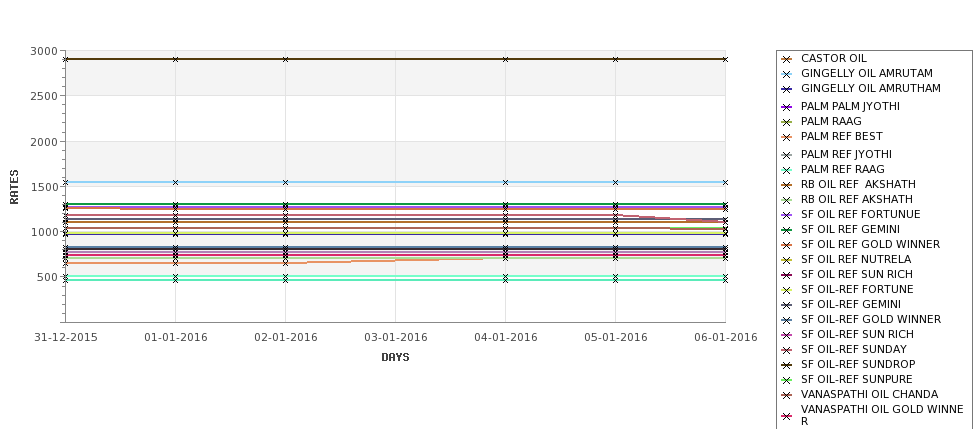Click the SF OIL REF GOLD WINNER marker

(786, 245)
